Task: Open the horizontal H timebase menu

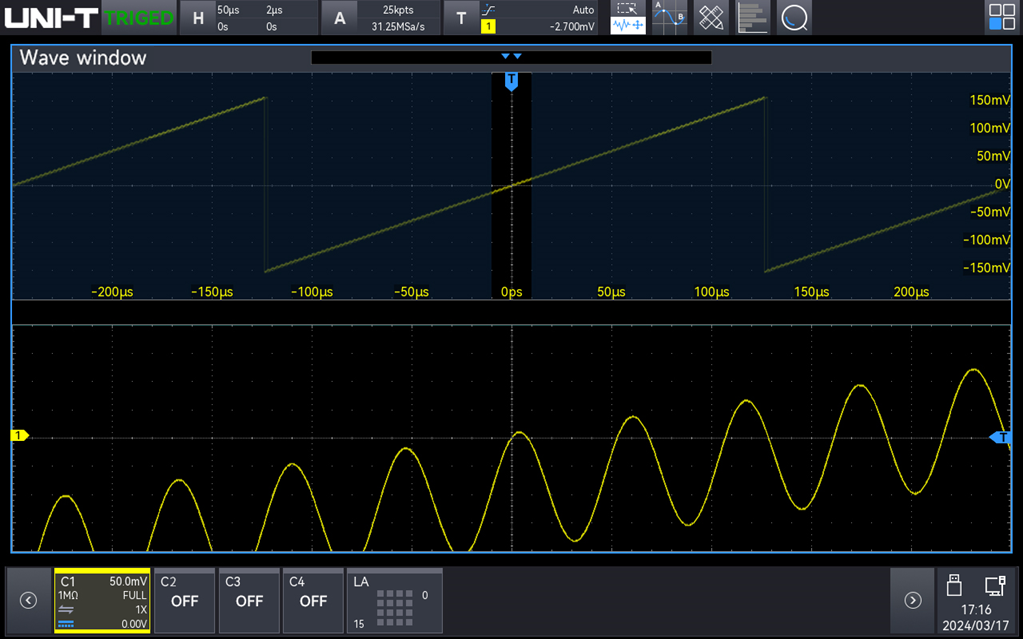Action: coord(198,18)
